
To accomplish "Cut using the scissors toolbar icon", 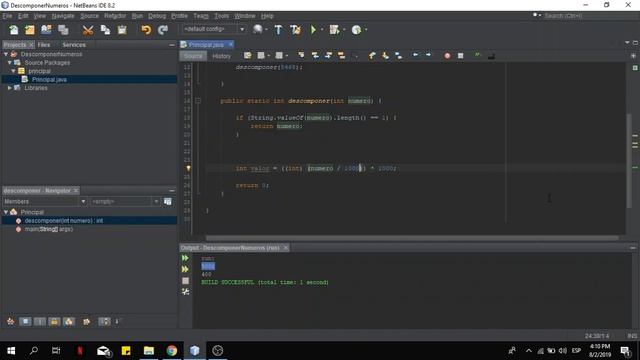I will (88, 30).
